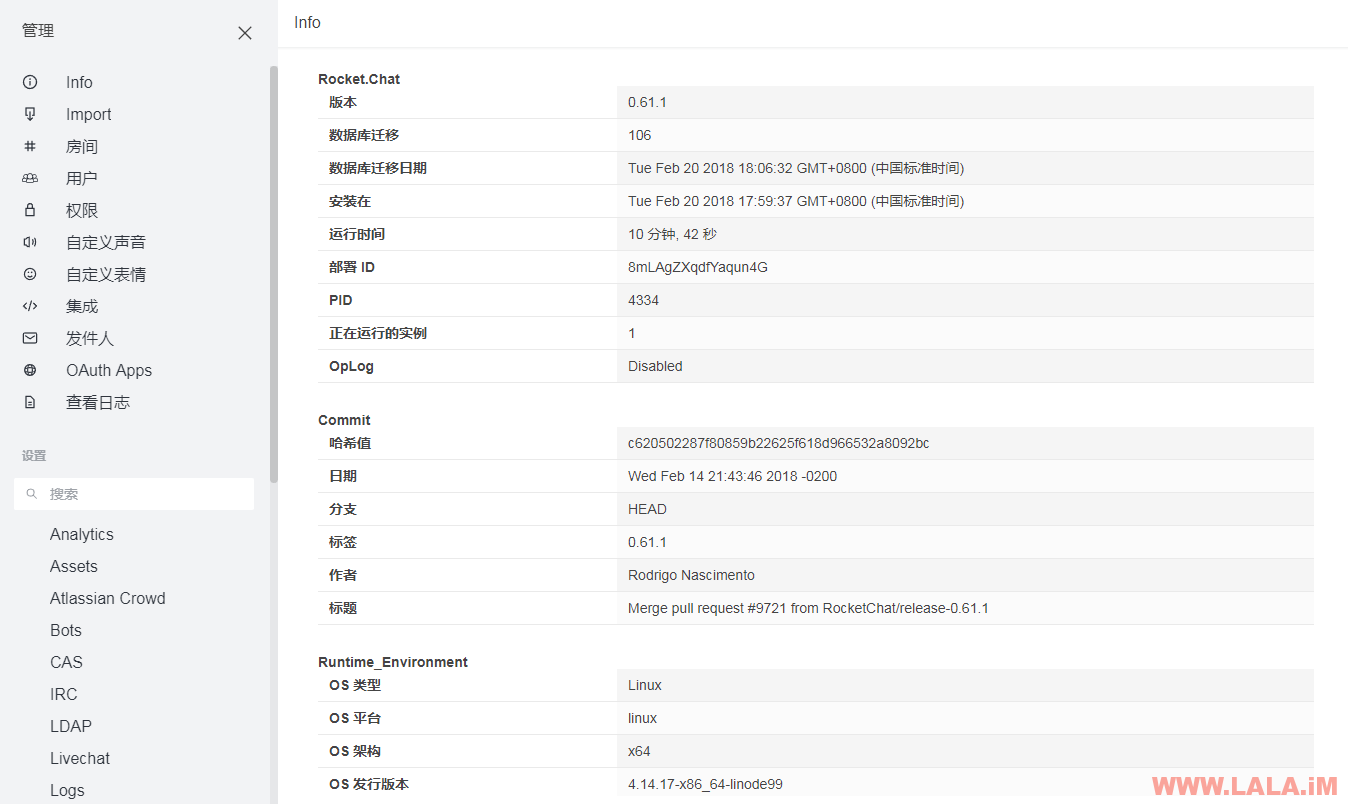Click the users icon beside 用户
This screenshot has width=1348, height=804.
30,178
